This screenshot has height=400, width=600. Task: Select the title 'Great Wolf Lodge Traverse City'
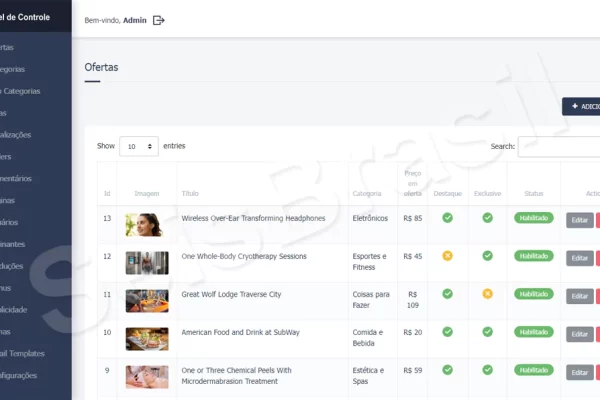point(231,294)
